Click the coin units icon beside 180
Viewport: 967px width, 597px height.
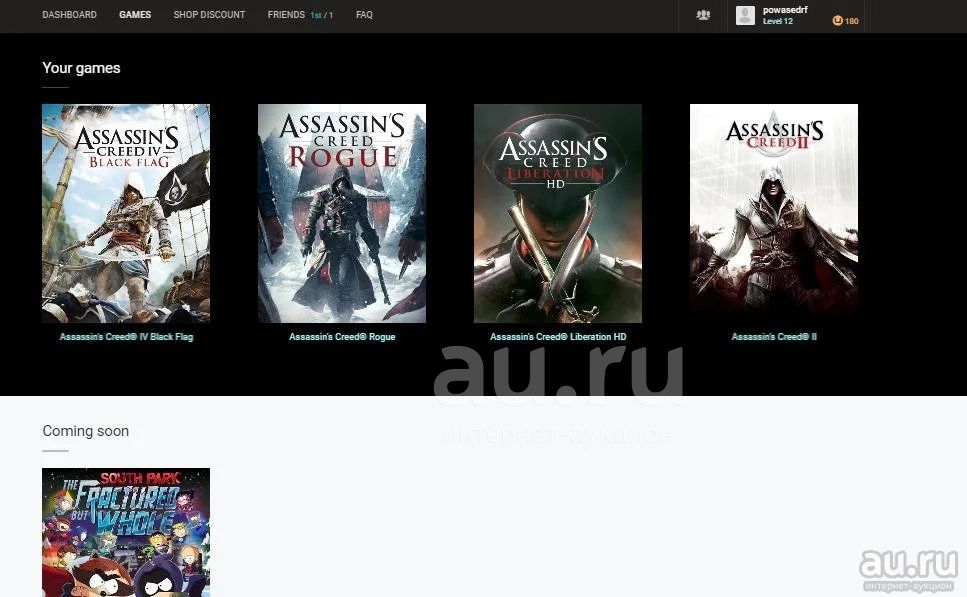tap(837, 20)
